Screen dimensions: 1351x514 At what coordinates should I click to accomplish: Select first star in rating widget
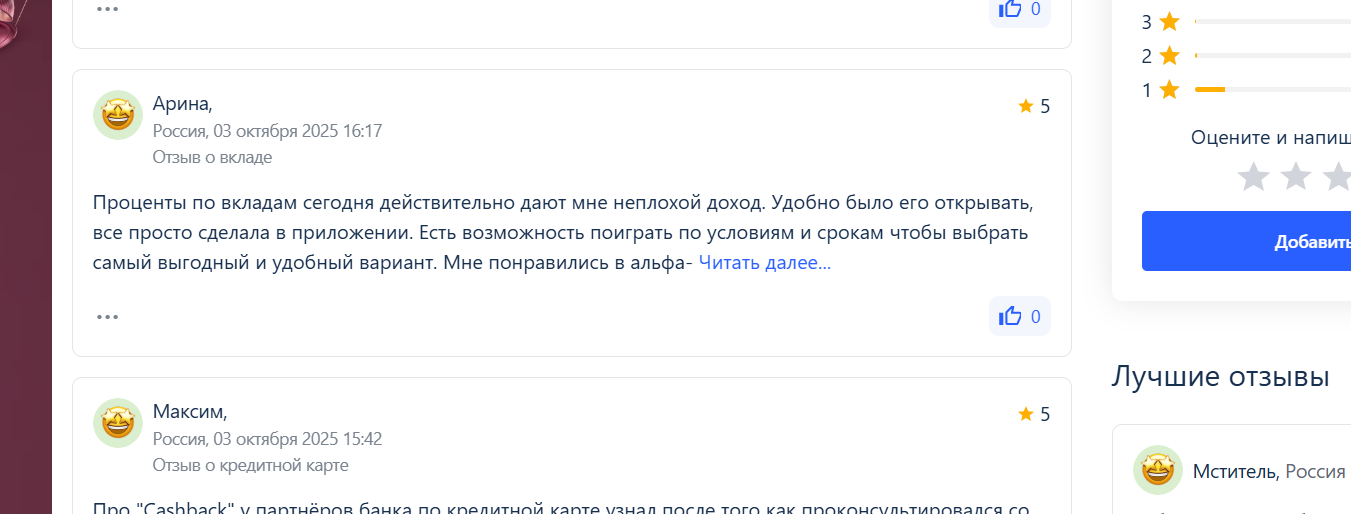click(x=1253, y=177)
